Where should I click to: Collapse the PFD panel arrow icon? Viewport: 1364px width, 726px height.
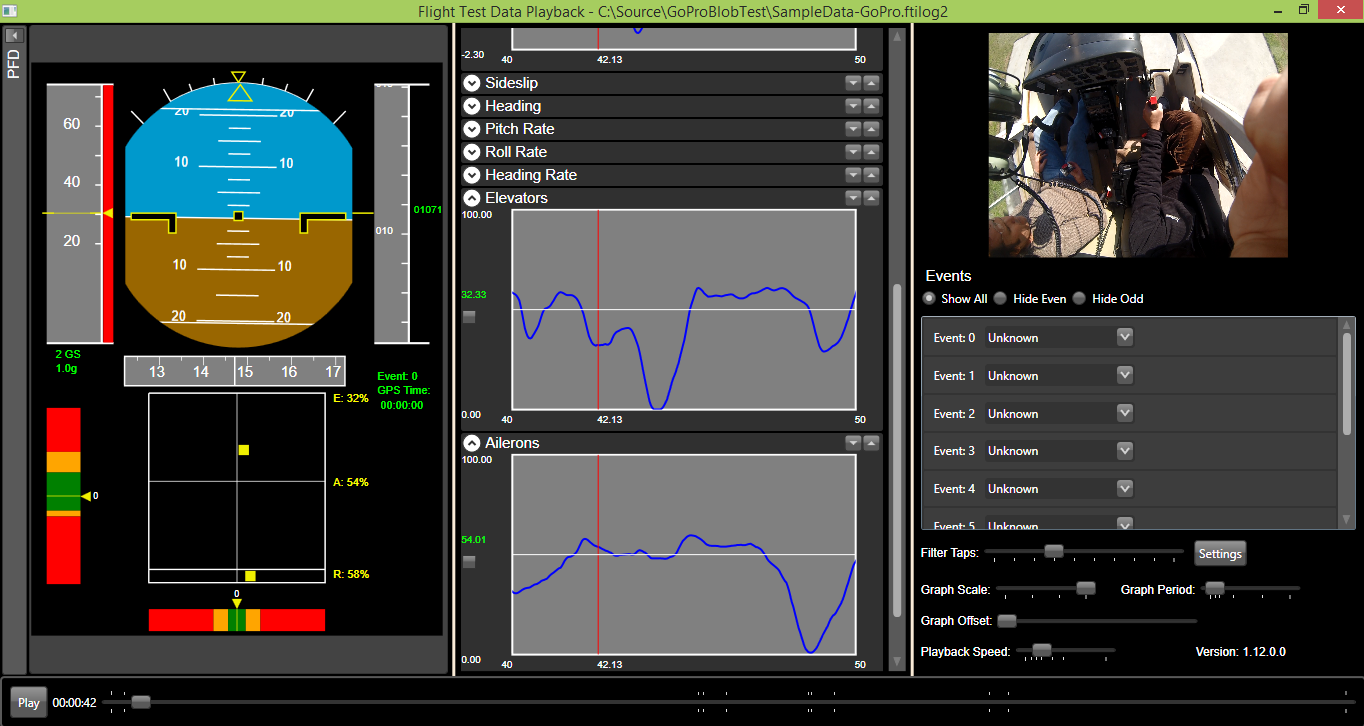point(13,35)
